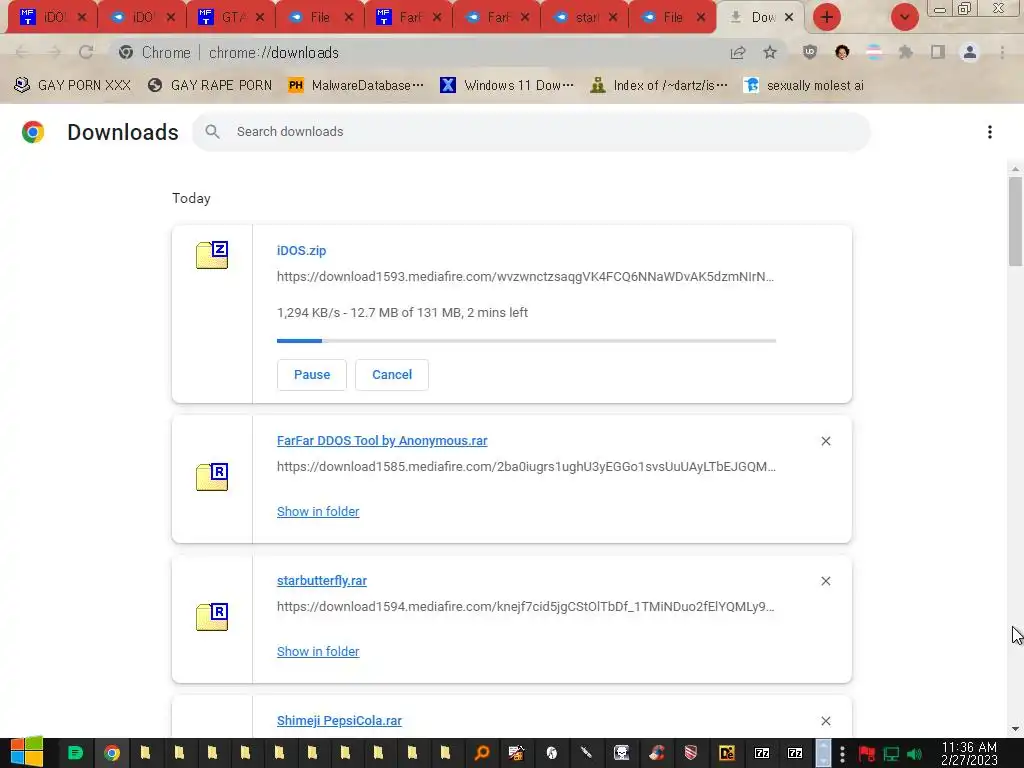Remove Shimeji PepsiCola.rar from list
The width and height of the screenshot is (1024, 768).
825,721
